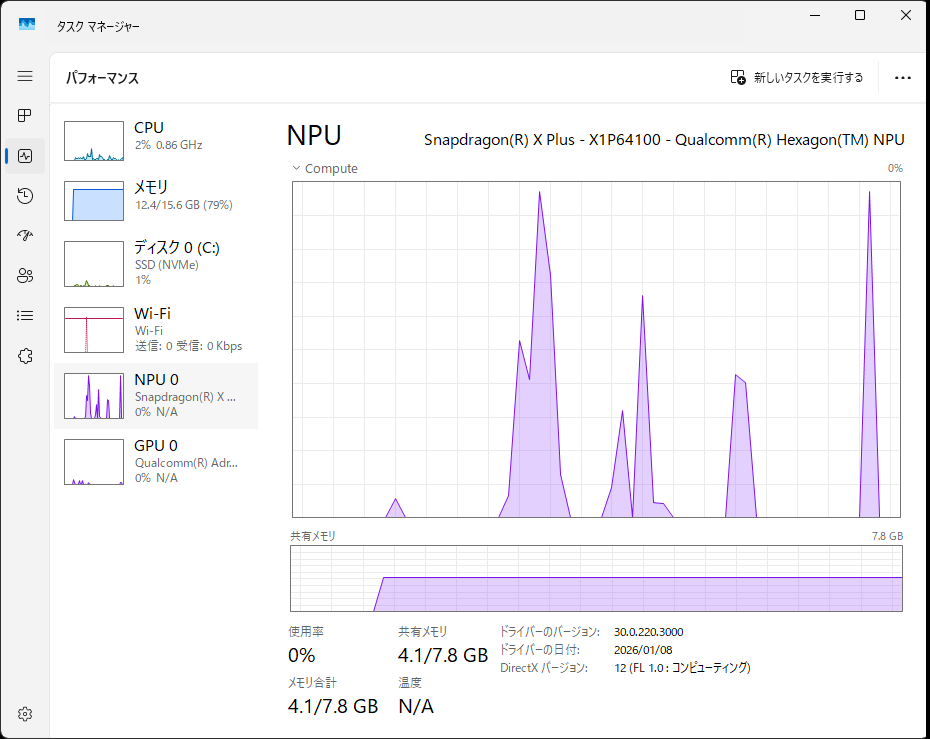The width and height of the screenshot is (930, 739).
Task: Click the SSD (NVMe) disk label
Action: 167,265
